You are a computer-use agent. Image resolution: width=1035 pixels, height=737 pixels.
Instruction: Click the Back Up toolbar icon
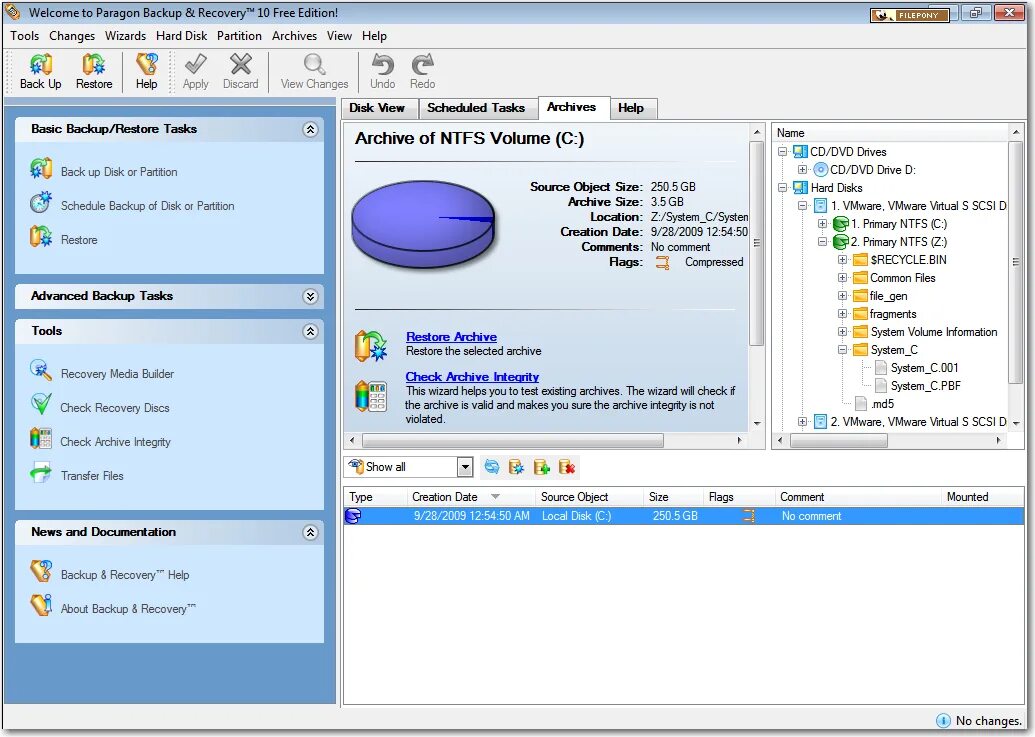pos(41,65)
